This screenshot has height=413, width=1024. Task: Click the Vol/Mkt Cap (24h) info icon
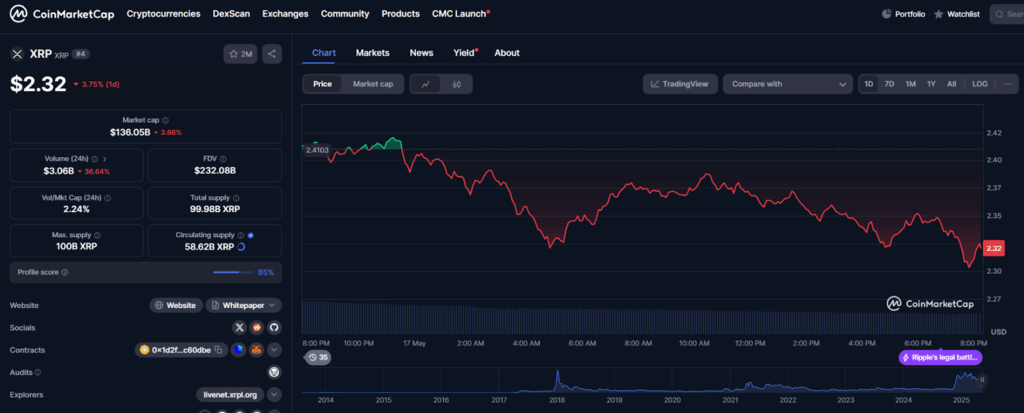[x=108, y=197]
